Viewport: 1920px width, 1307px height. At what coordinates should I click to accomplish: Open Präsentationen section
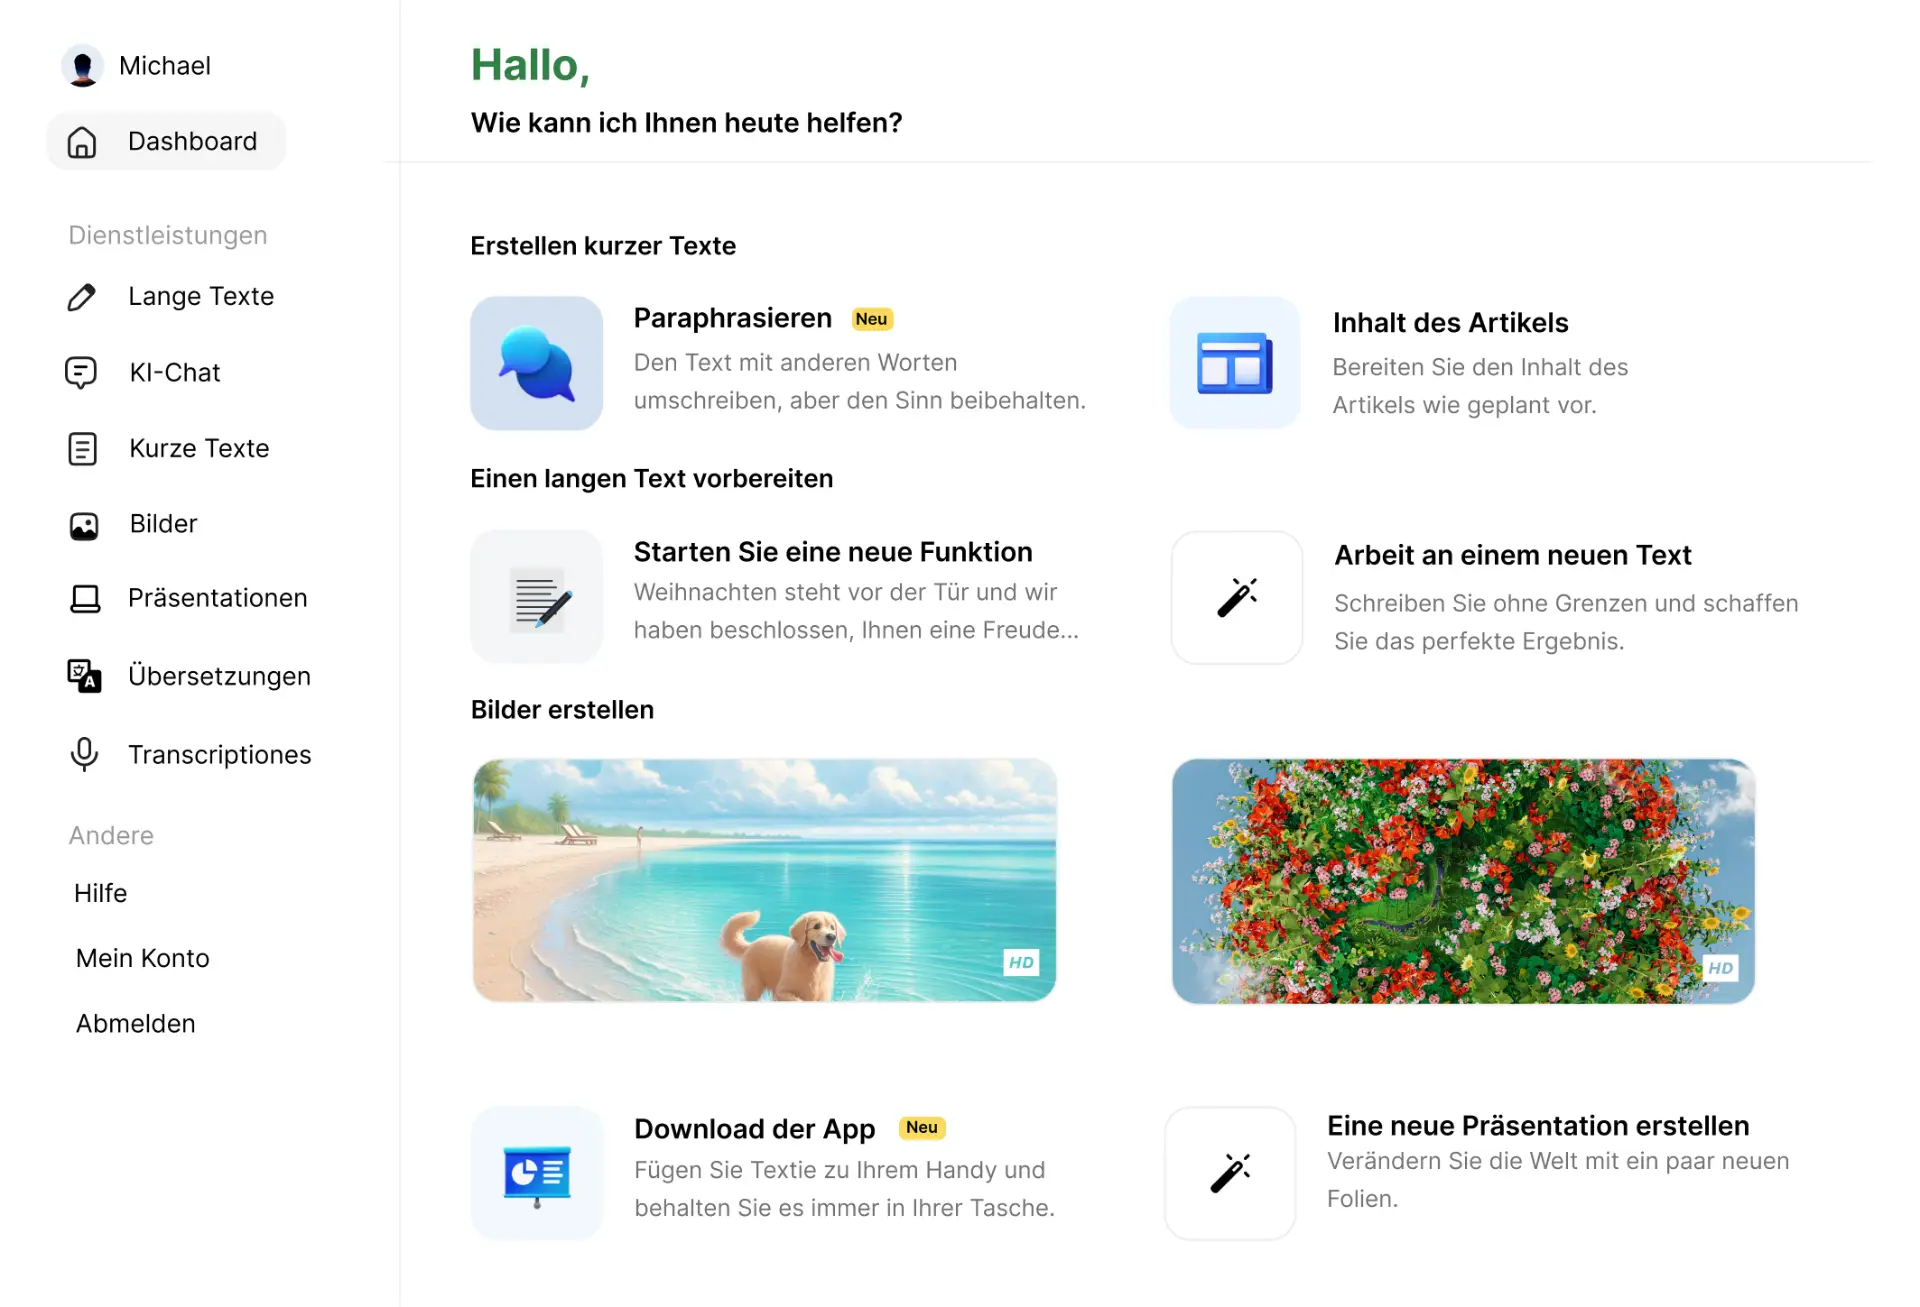coord(216,598)
